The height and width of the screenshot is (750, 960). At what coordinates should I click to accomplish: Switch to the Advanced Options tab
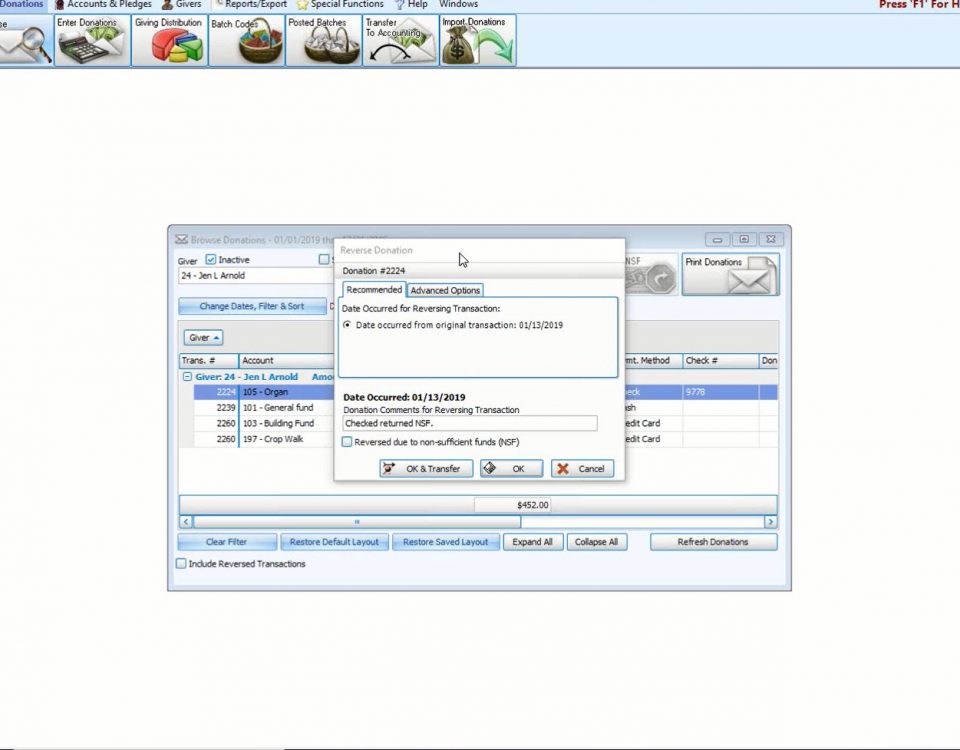(x=445, y=290)
